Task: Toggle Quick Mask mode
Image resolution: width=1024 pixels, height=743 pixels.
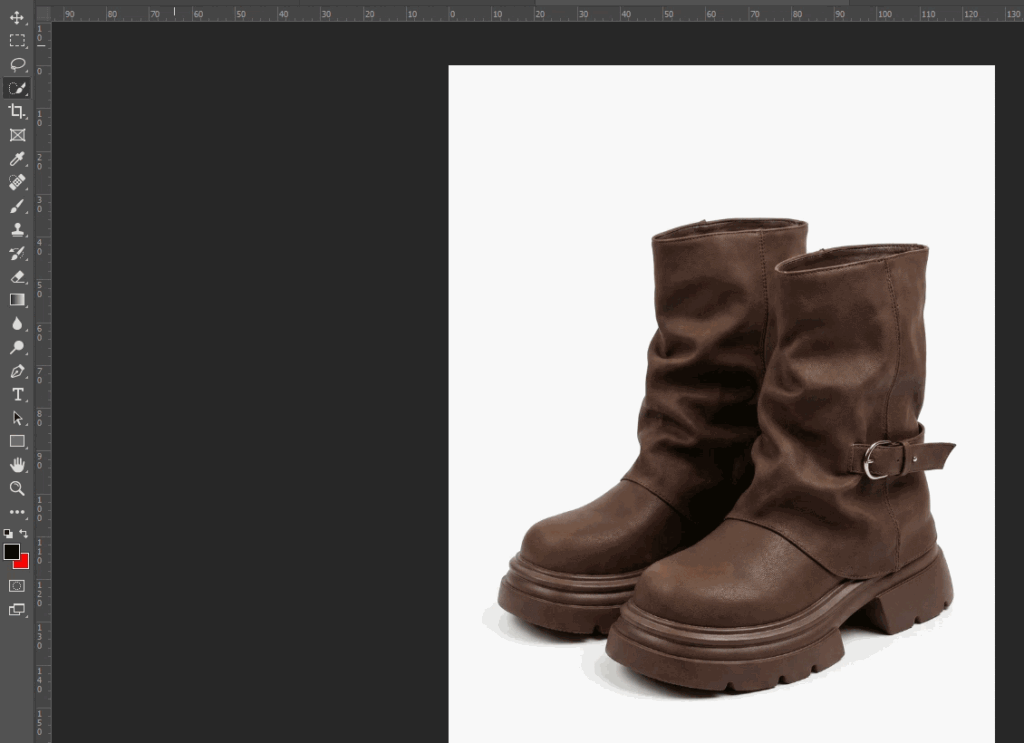Action: pyautogui.click(x=16, y=585)
